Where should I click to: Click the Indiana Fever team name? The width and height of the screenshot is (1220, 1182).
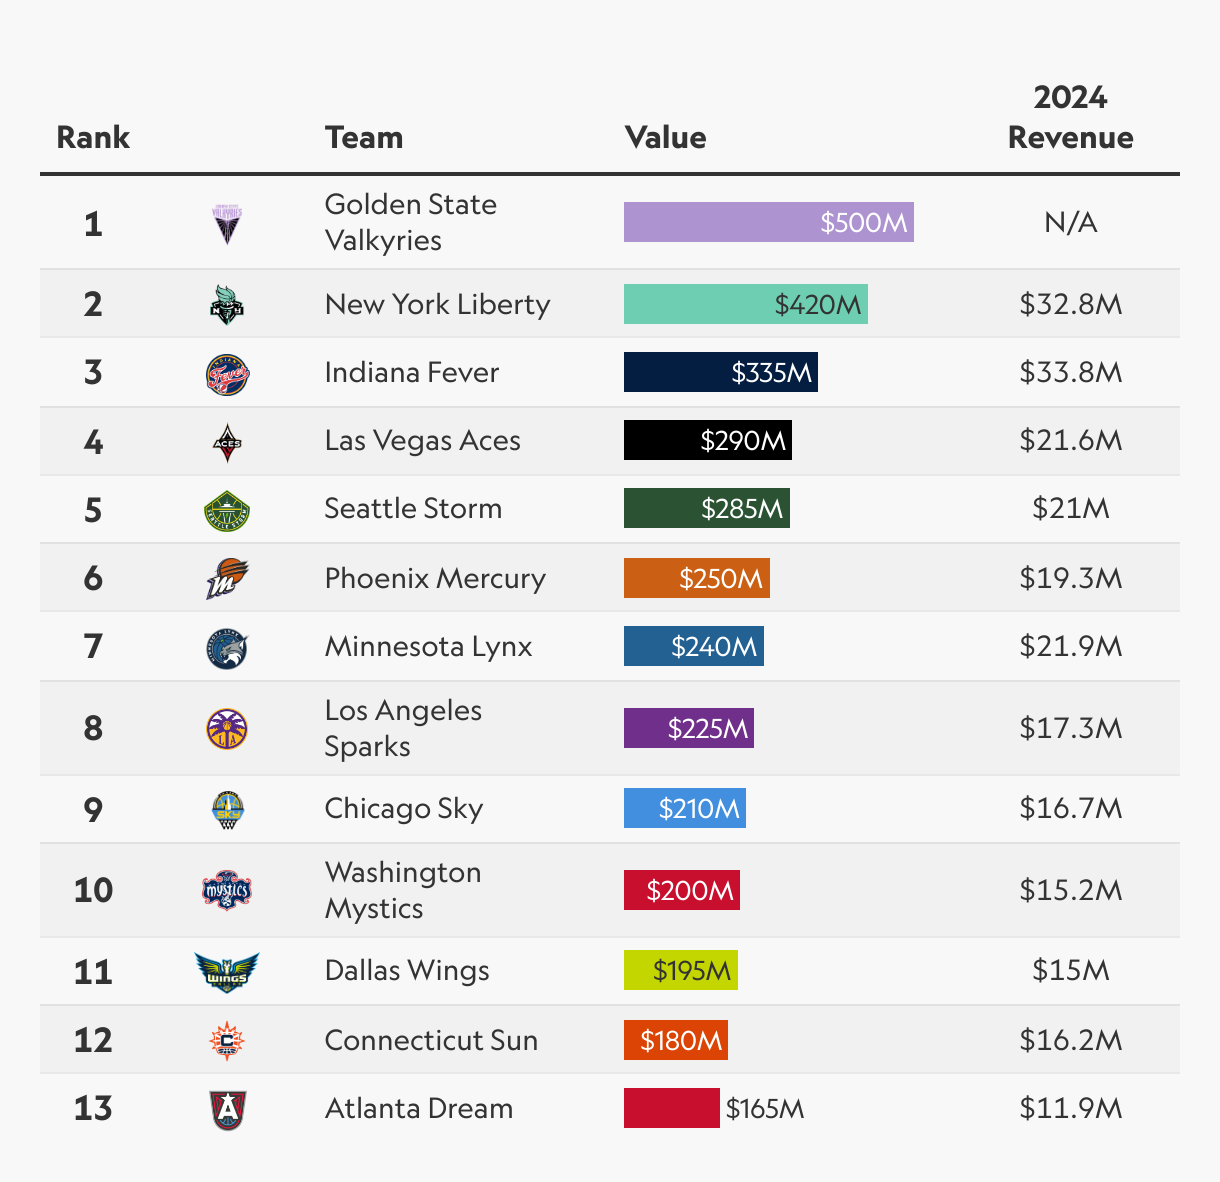[411, 373]
